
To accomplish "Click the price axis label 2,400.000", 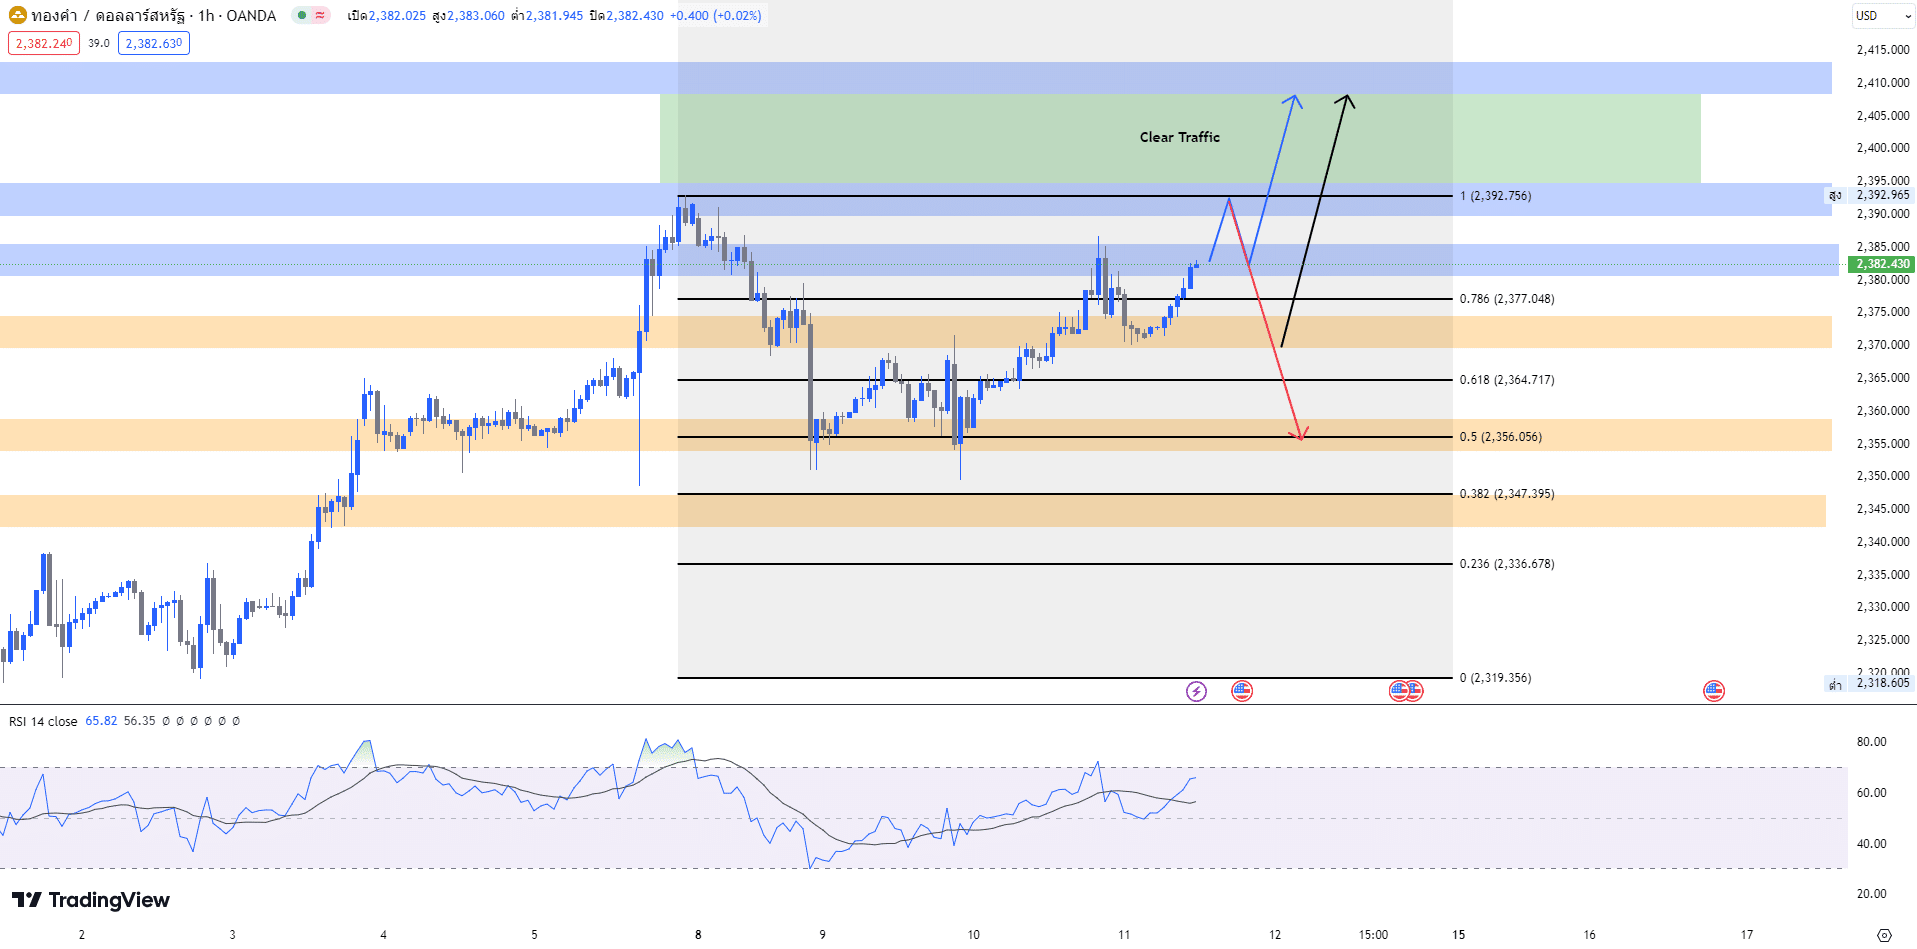I will (x=1883, y=148).
